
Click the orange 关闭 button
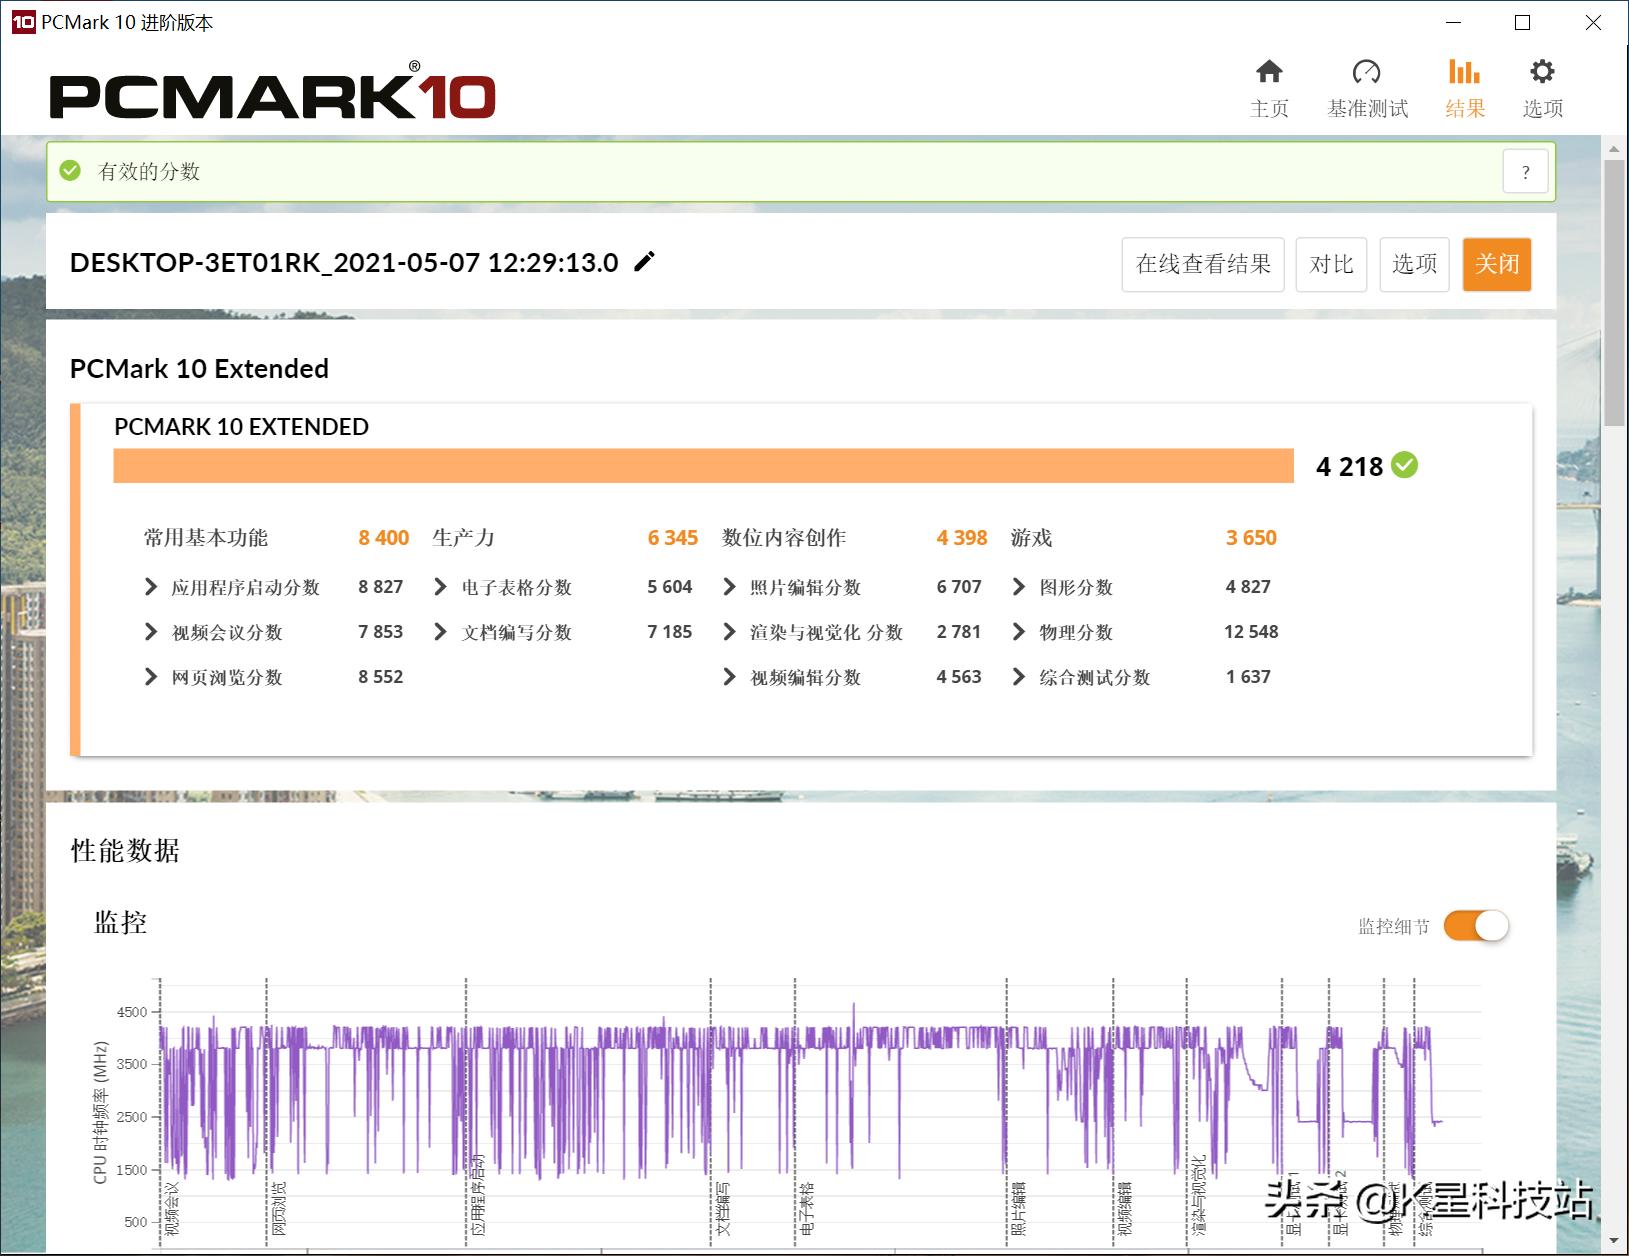coord(1497,264)
